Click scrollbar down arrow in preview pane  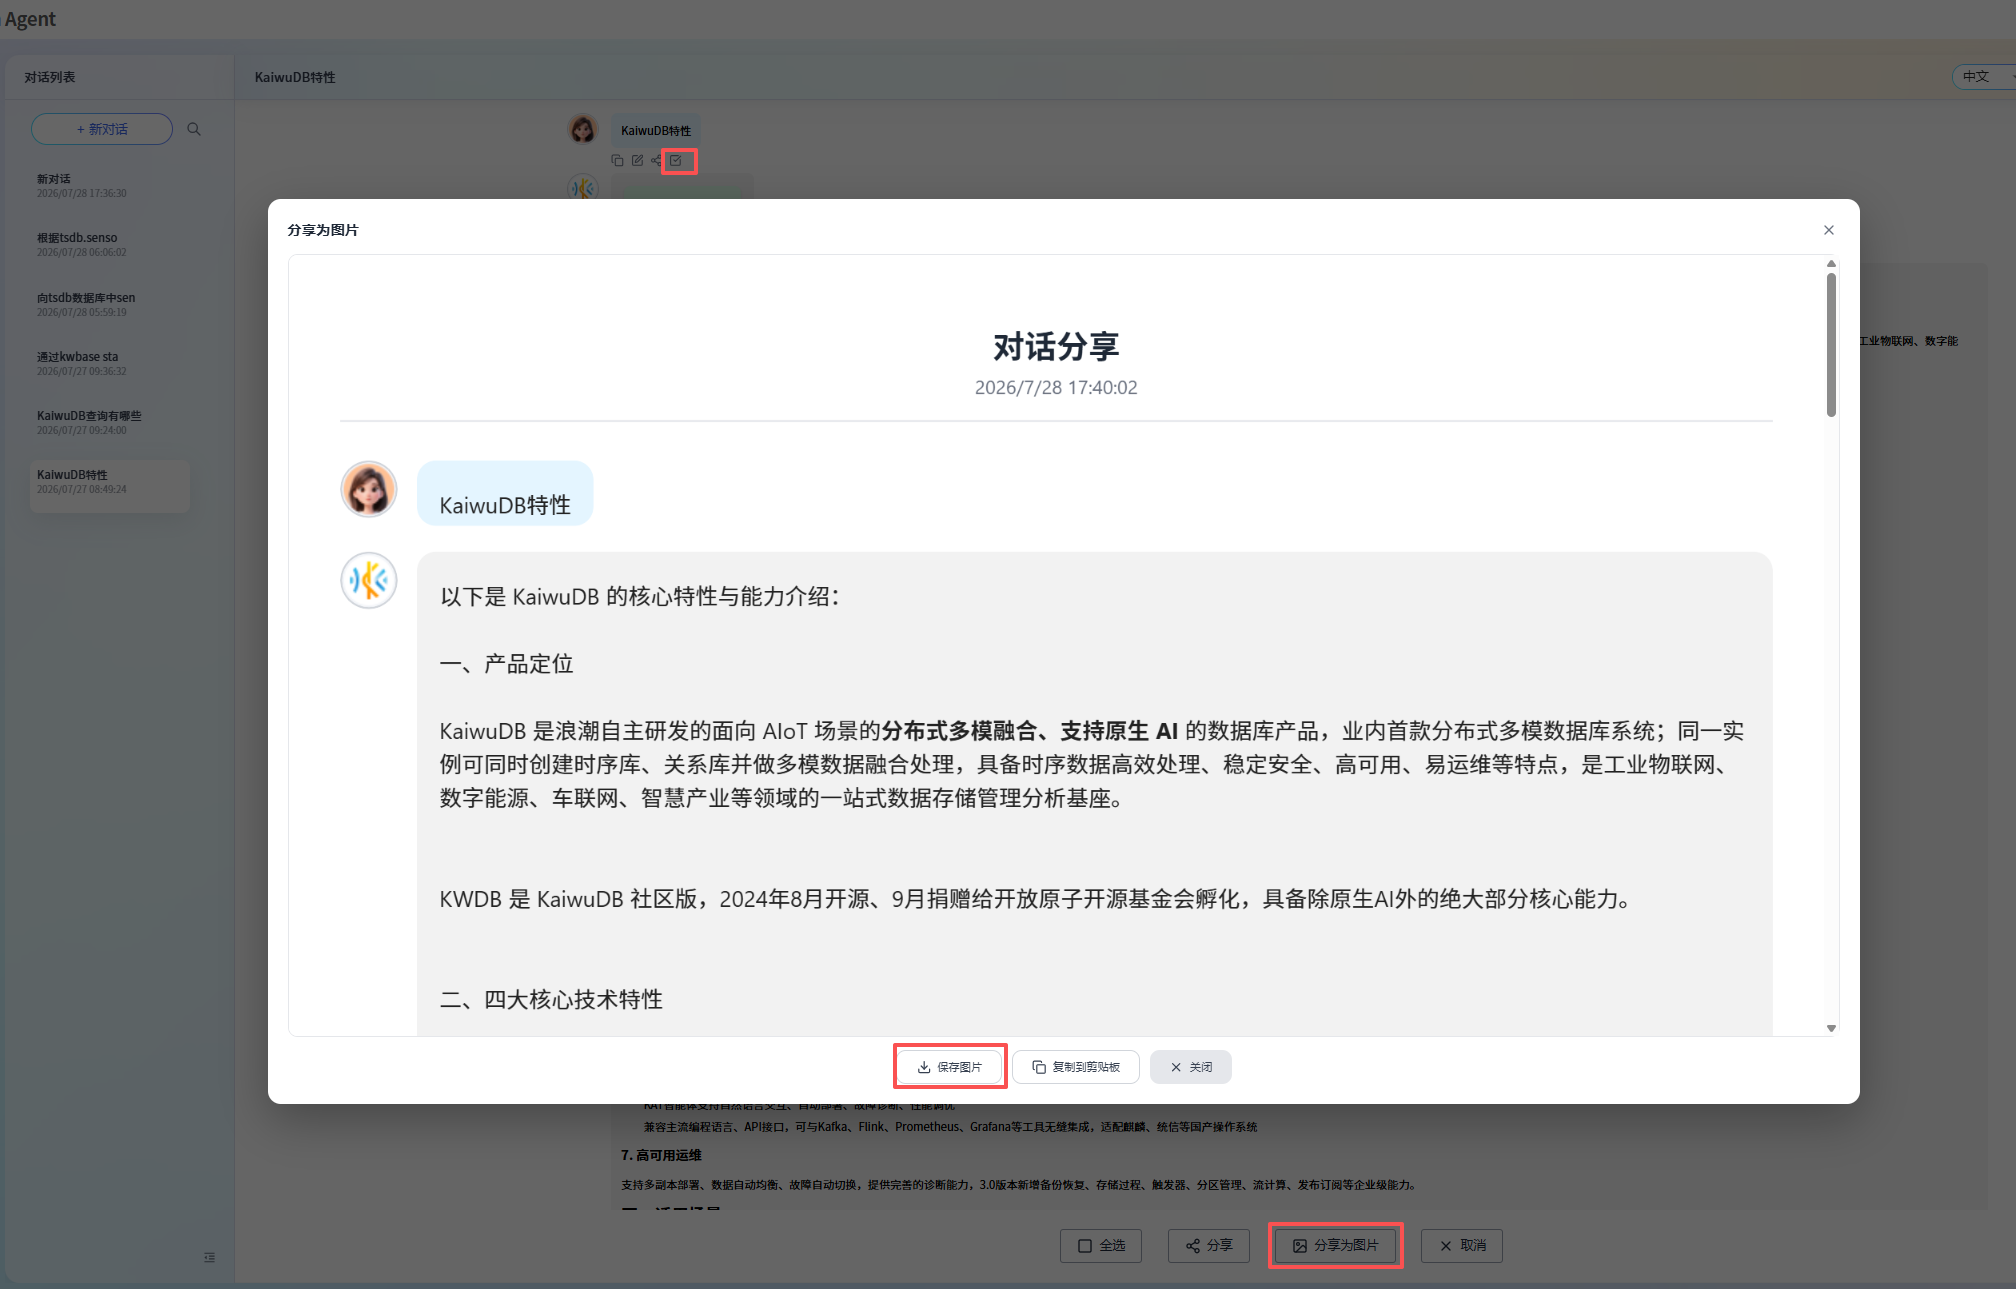tap(1831, 1028)
